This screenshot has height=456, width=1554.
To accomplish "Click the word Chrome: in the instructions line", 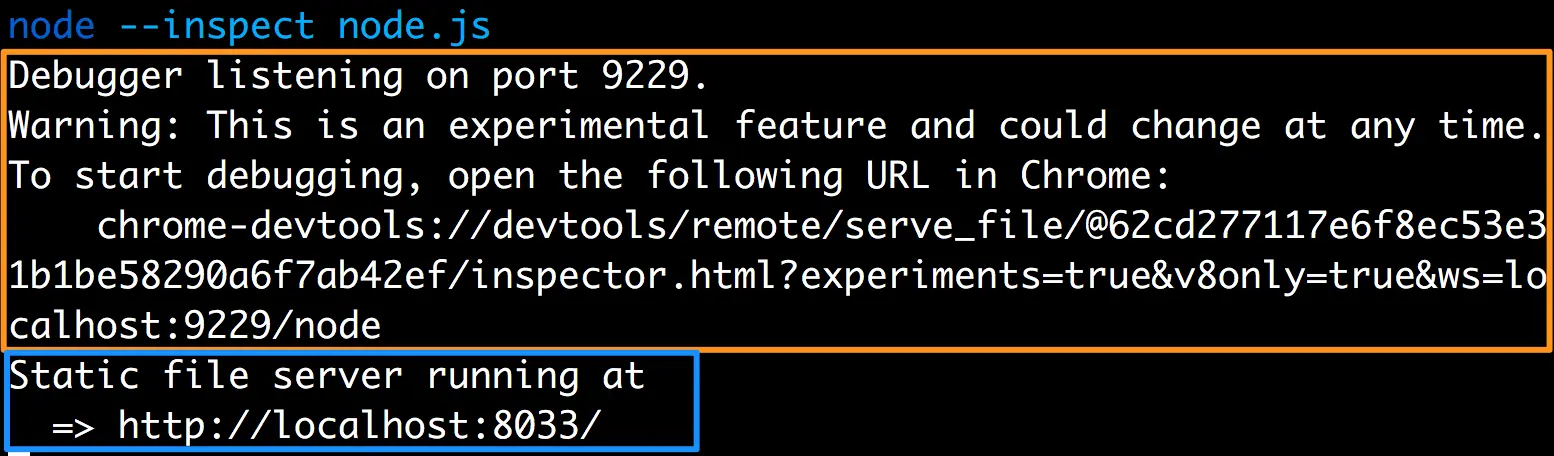I will (1096, 176).
